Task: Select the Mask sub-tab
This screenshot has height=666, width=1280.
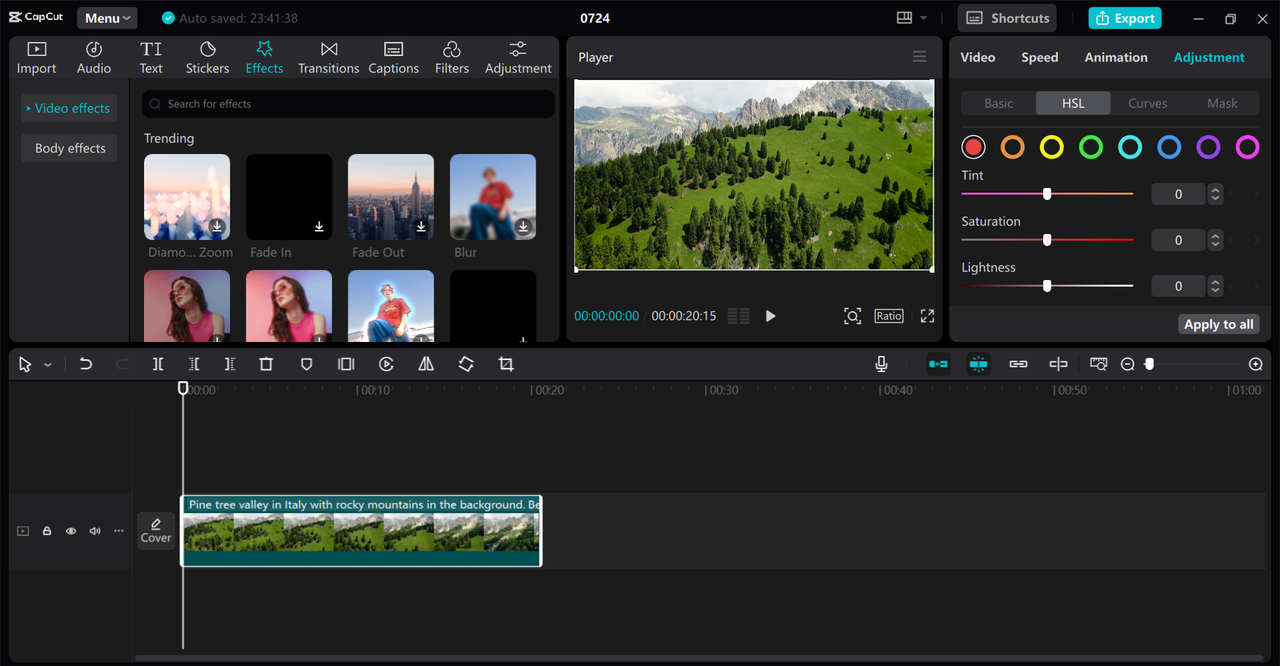Action: 1222,103
